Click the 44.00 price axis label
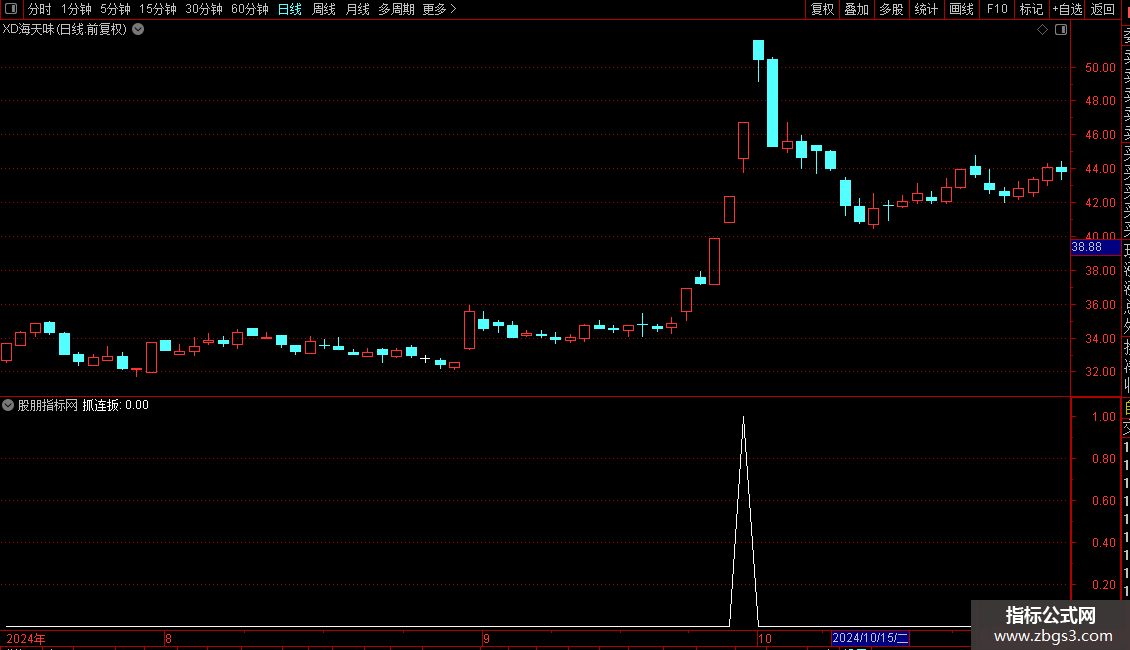The width and height of the screenshot is (1130, 650). [x=1100, y=169]
